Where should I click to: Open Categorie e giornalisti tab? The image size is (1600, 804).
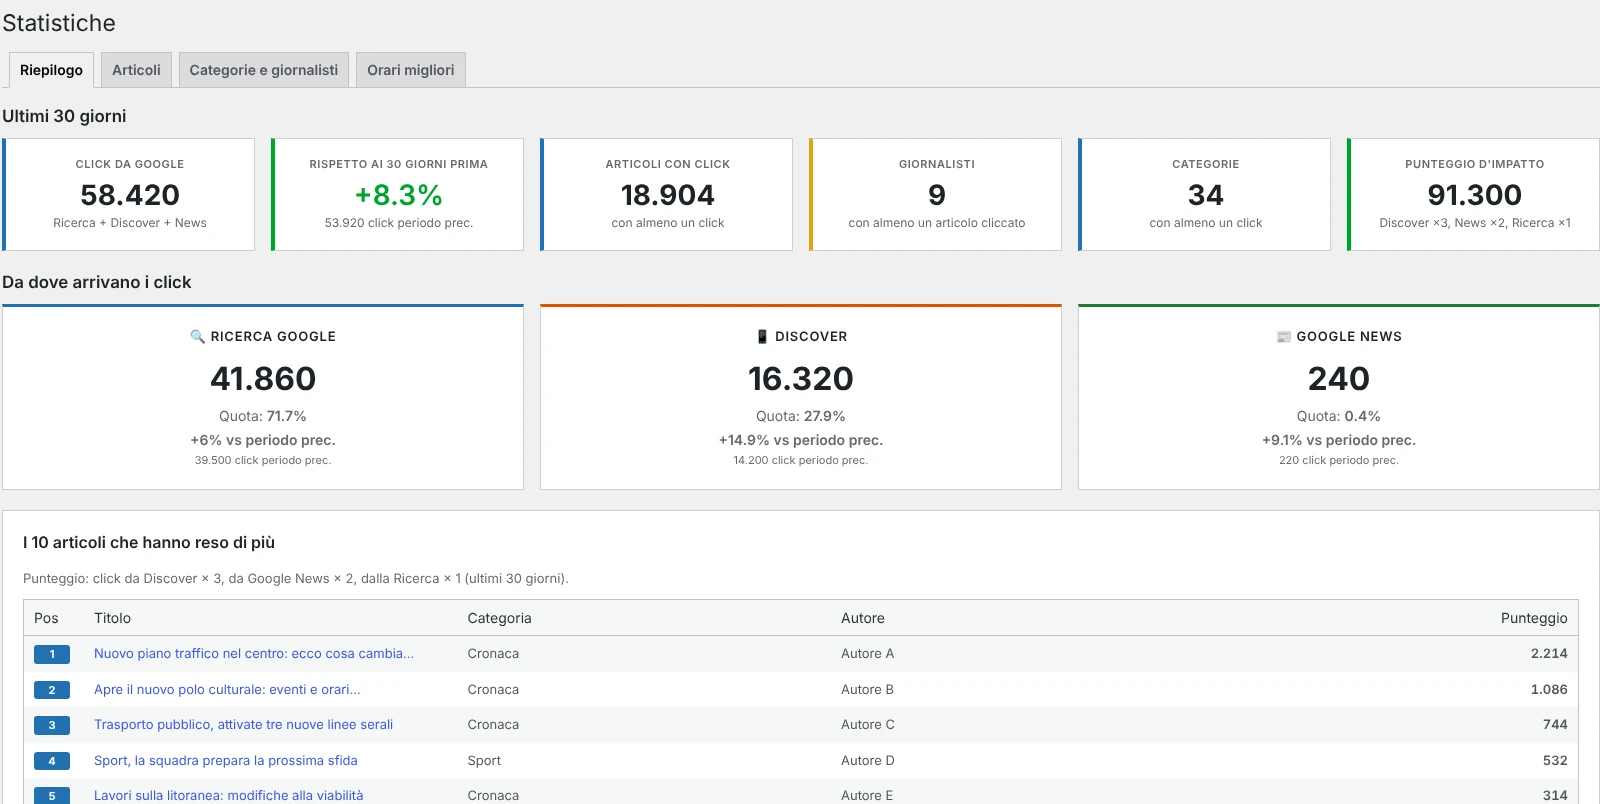point(264,70)
